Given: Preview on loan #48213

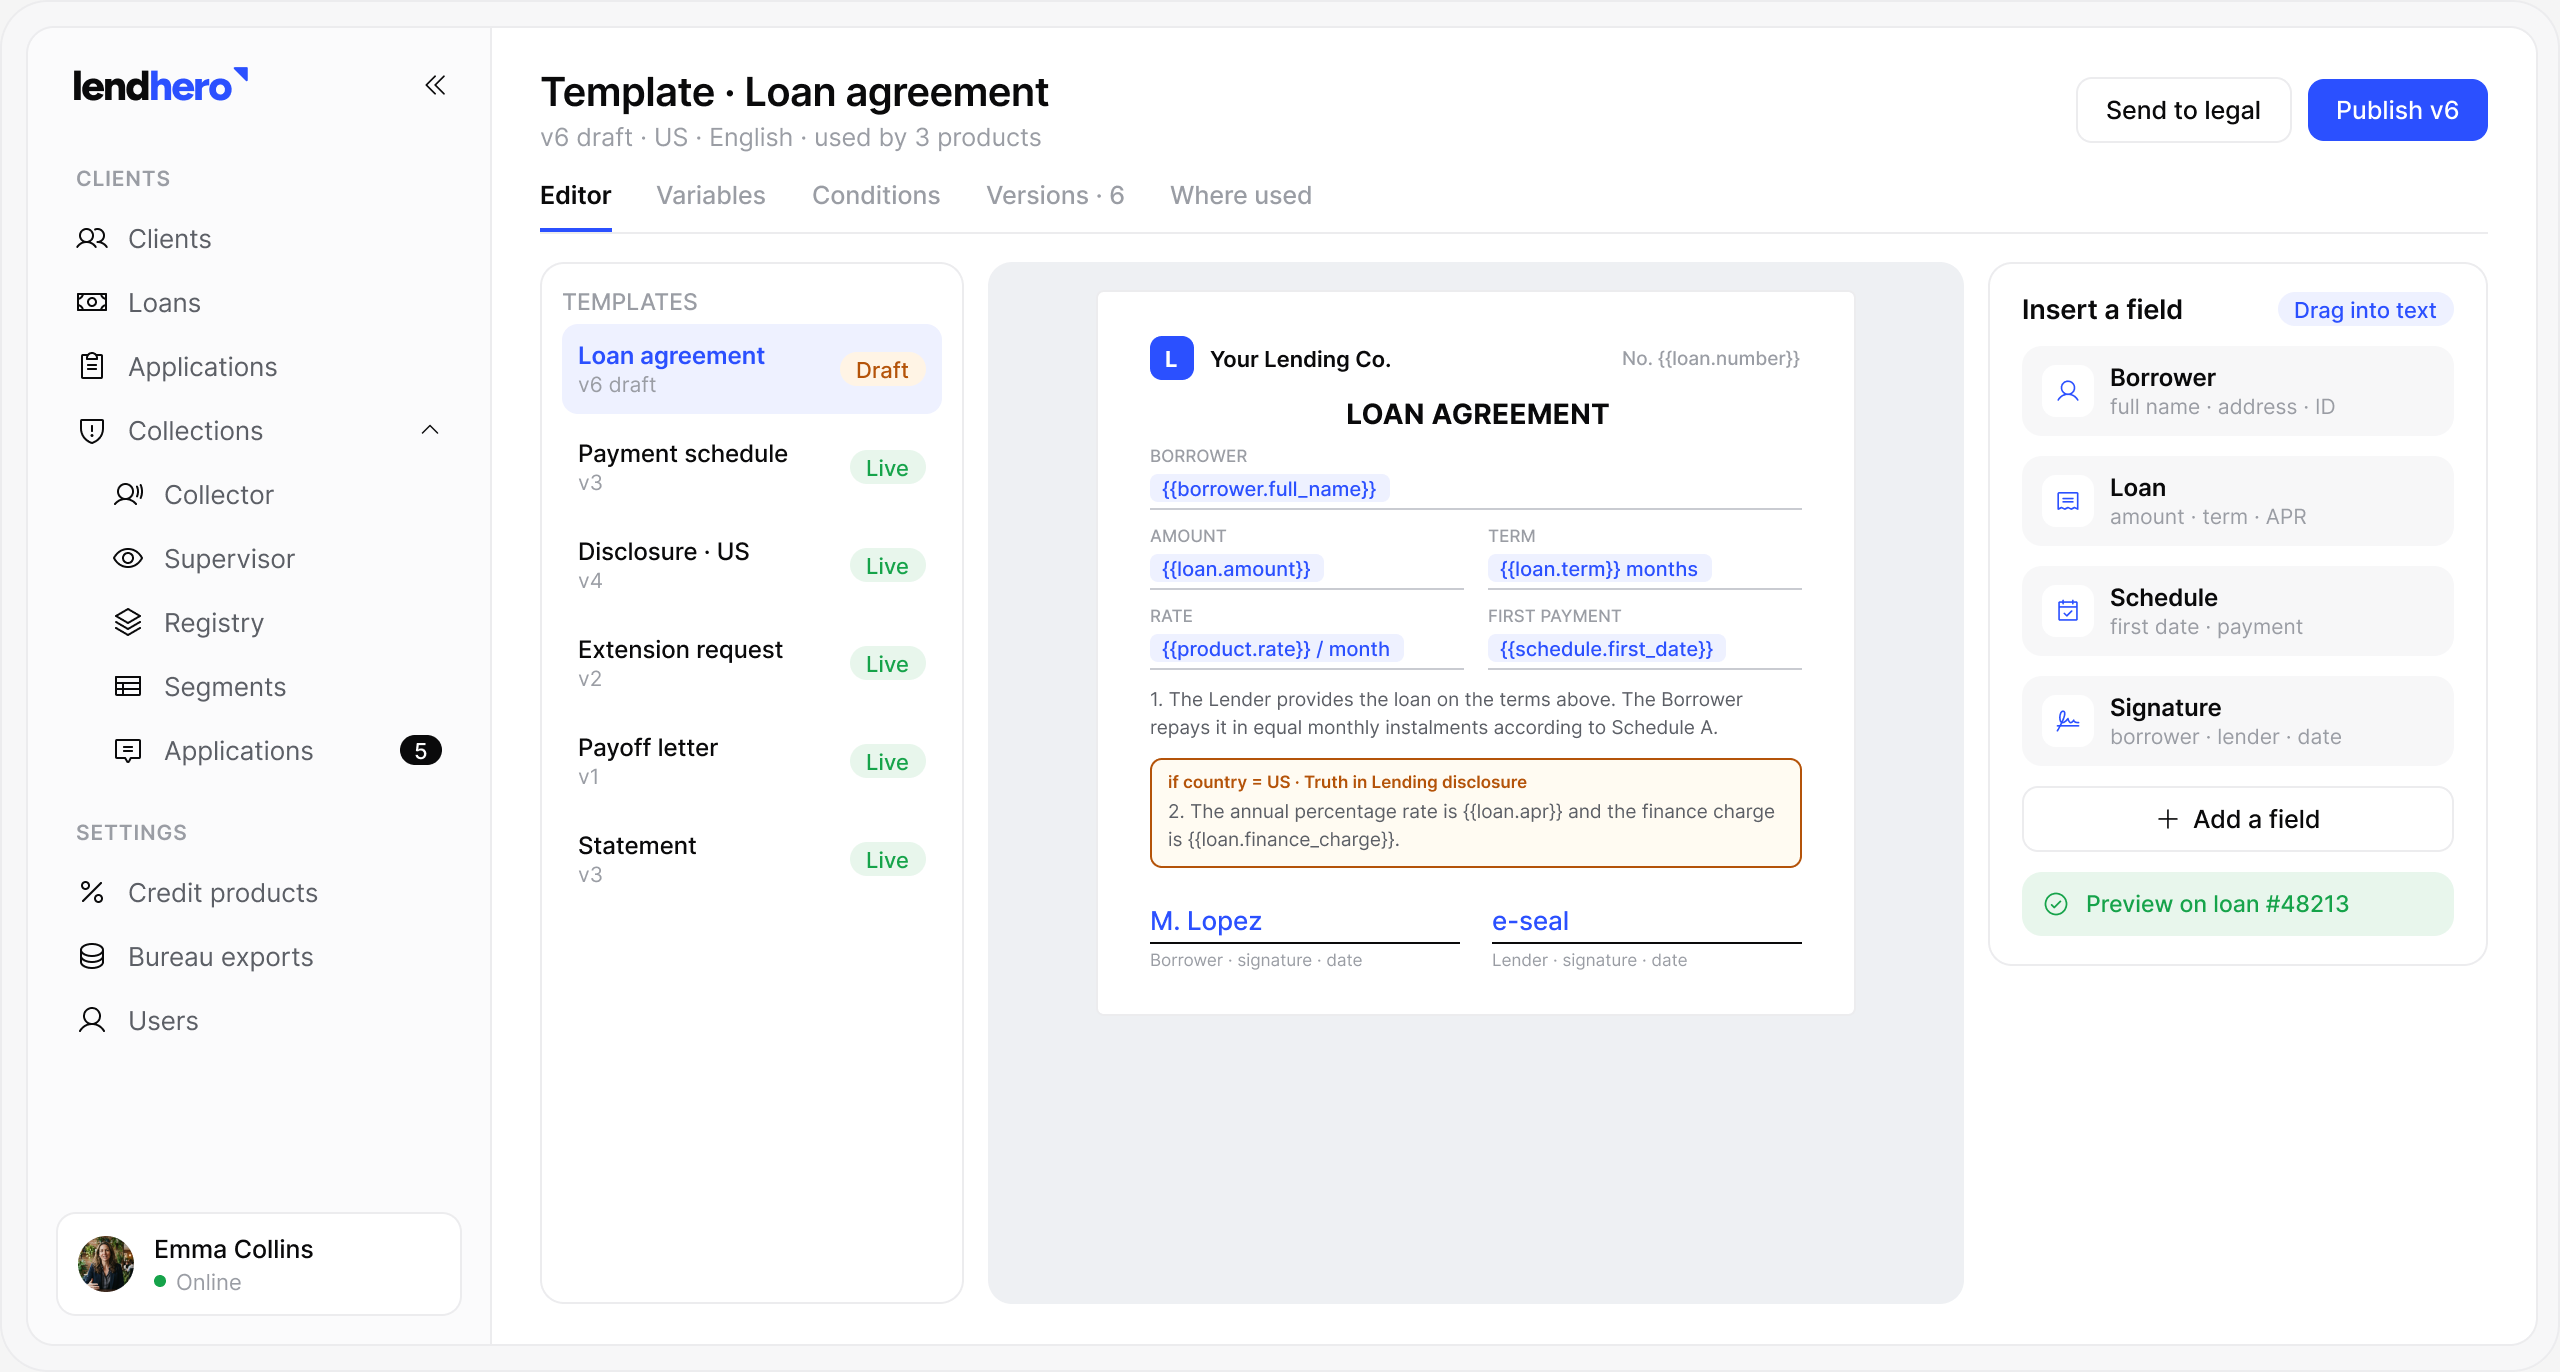Looking at the screenshot, I should (x=2237, y=904).
